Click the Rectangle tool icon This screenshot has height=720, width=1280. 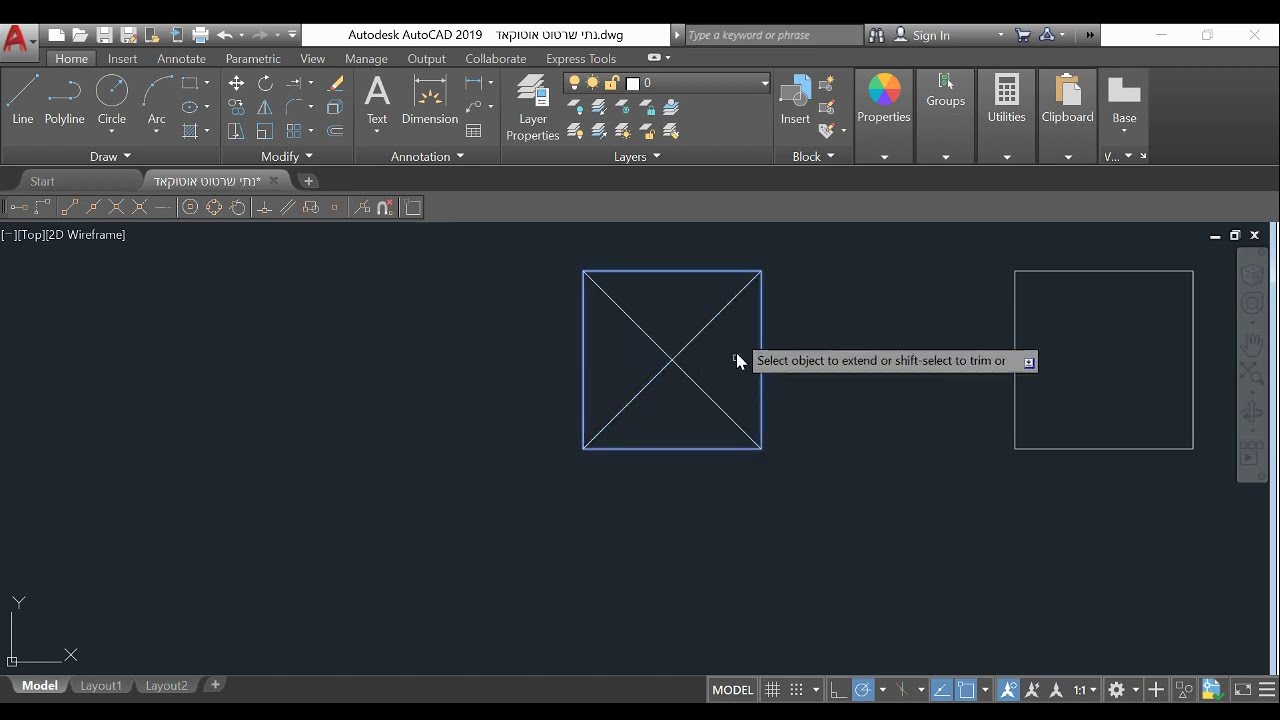(189, 83)
